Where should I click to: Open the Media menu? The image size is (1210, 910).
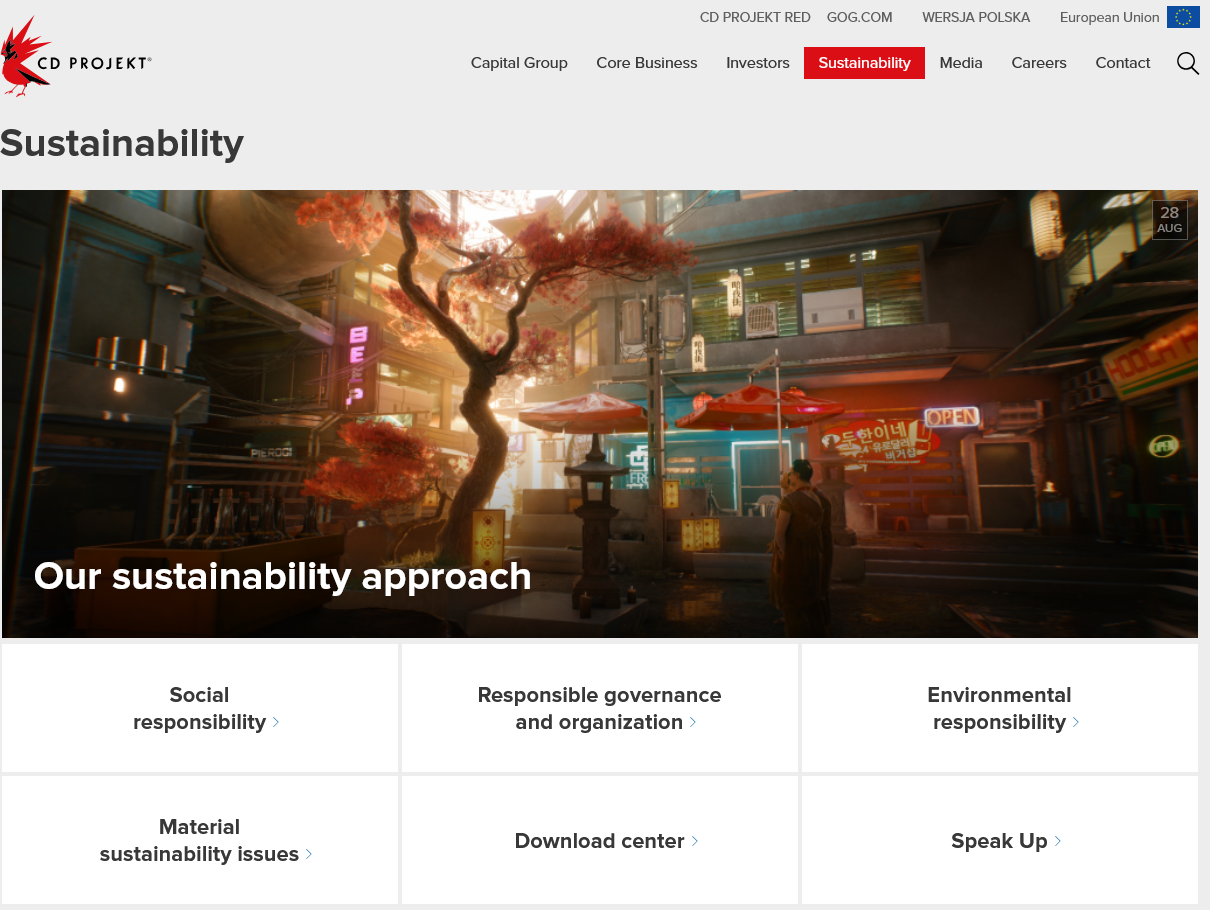tap(961, 63)
